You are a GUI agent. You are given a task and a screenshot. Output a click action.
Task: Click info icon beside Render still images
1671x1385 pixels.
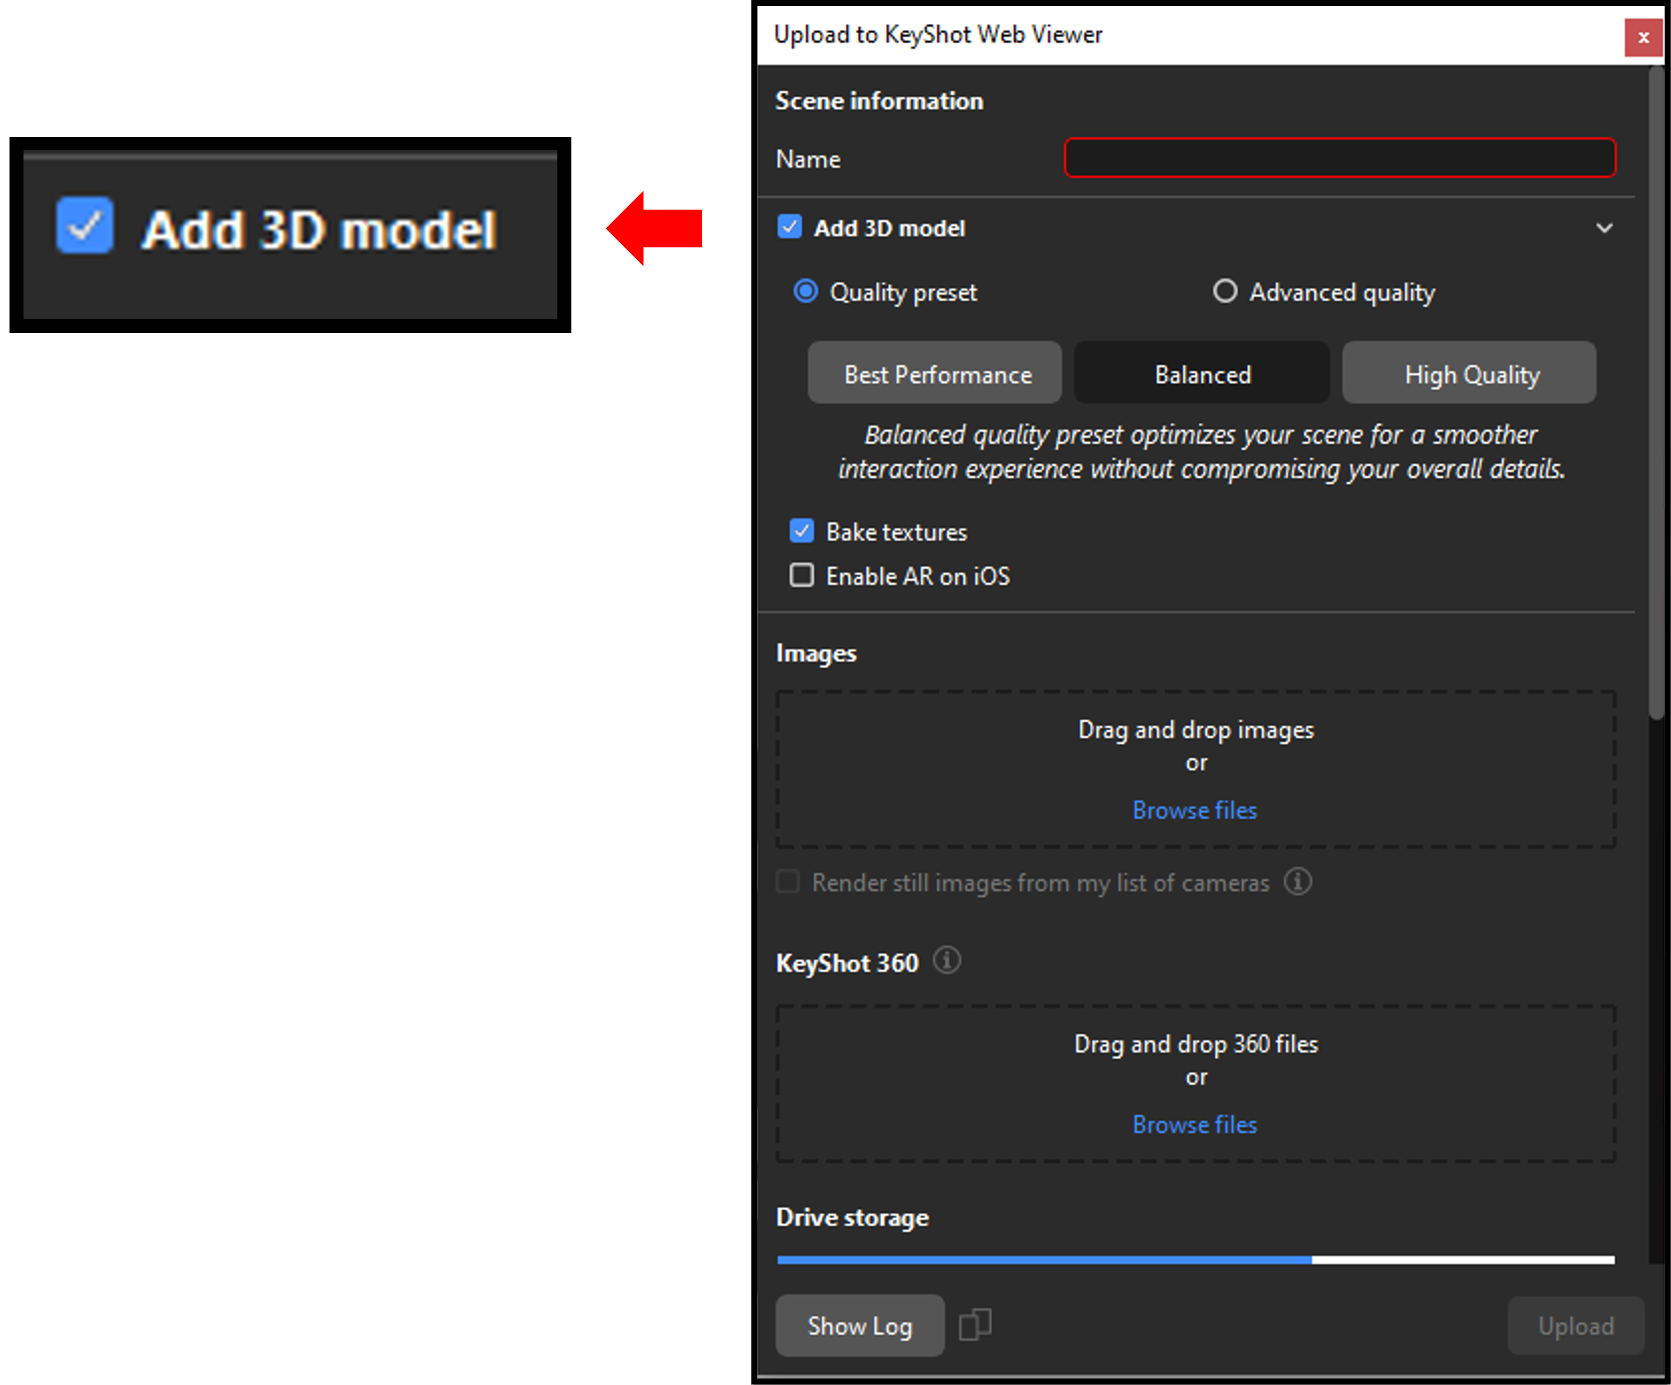(1297, 882)
